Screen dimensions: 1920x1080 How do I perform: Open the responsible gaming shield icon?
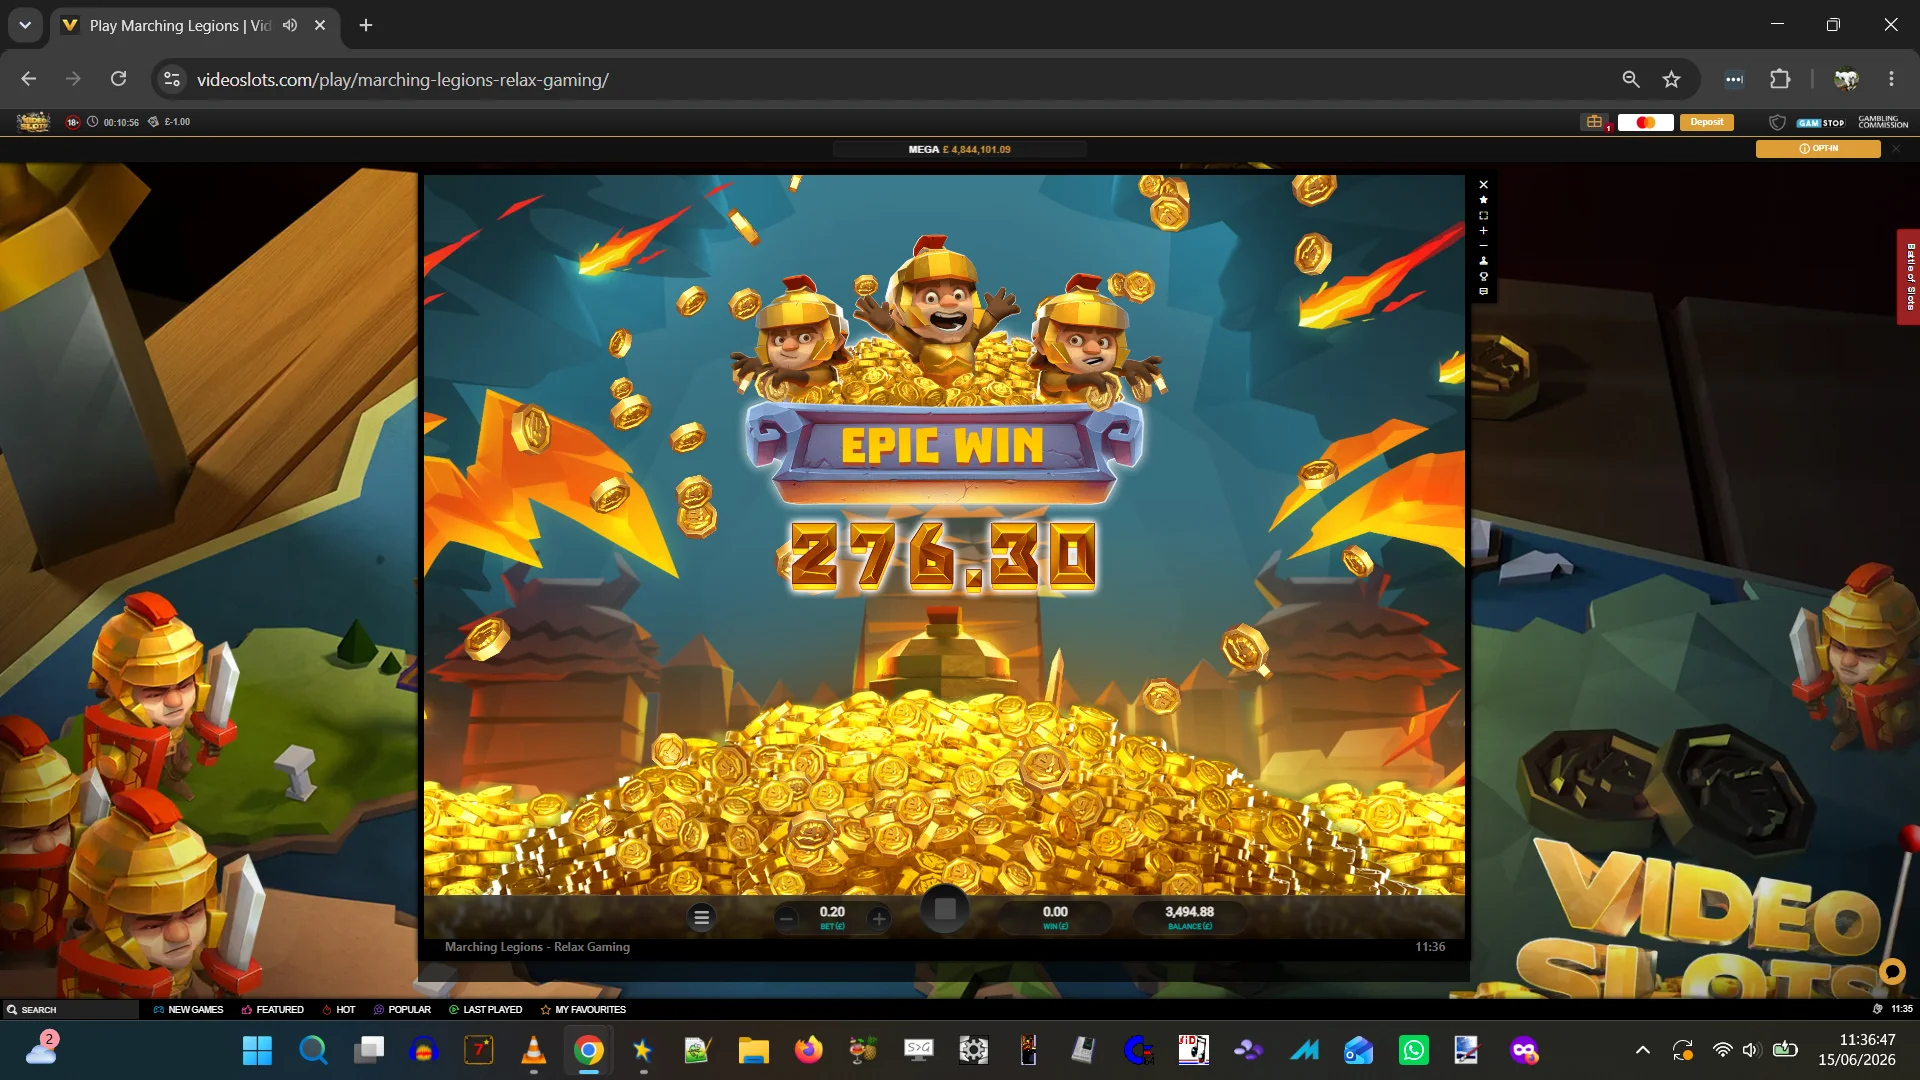pyautogui.click(x=1777, y=122)
